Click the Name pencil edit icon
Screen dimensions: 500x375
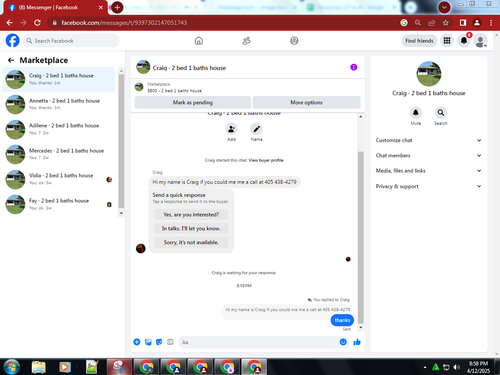[256, 129]
